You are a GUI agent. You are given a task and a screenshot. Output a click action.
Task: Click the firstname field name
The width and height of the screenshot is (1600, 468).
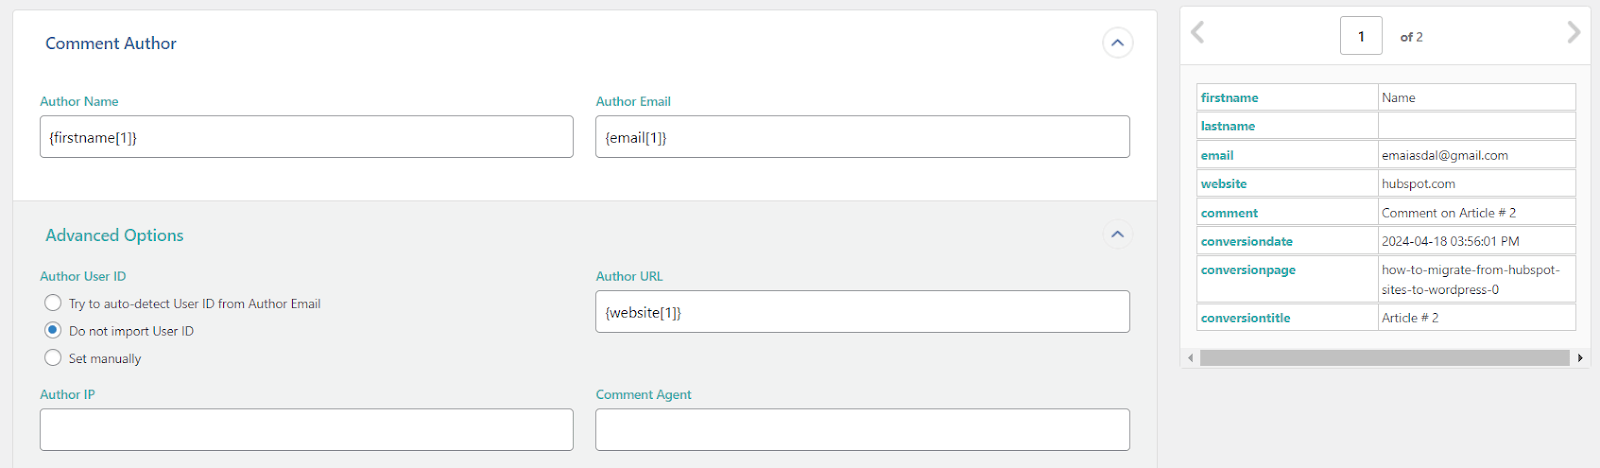coord(1230,98)
